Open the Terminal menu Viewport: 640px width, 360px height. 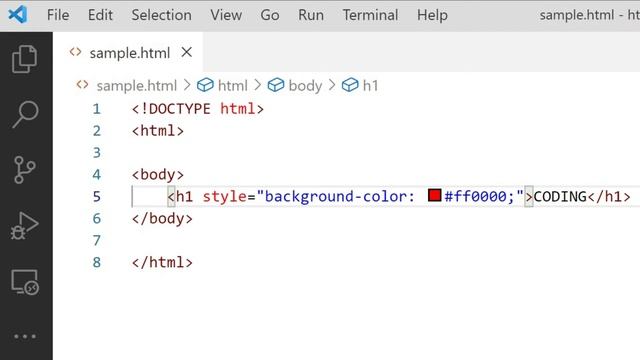[370, 15]
